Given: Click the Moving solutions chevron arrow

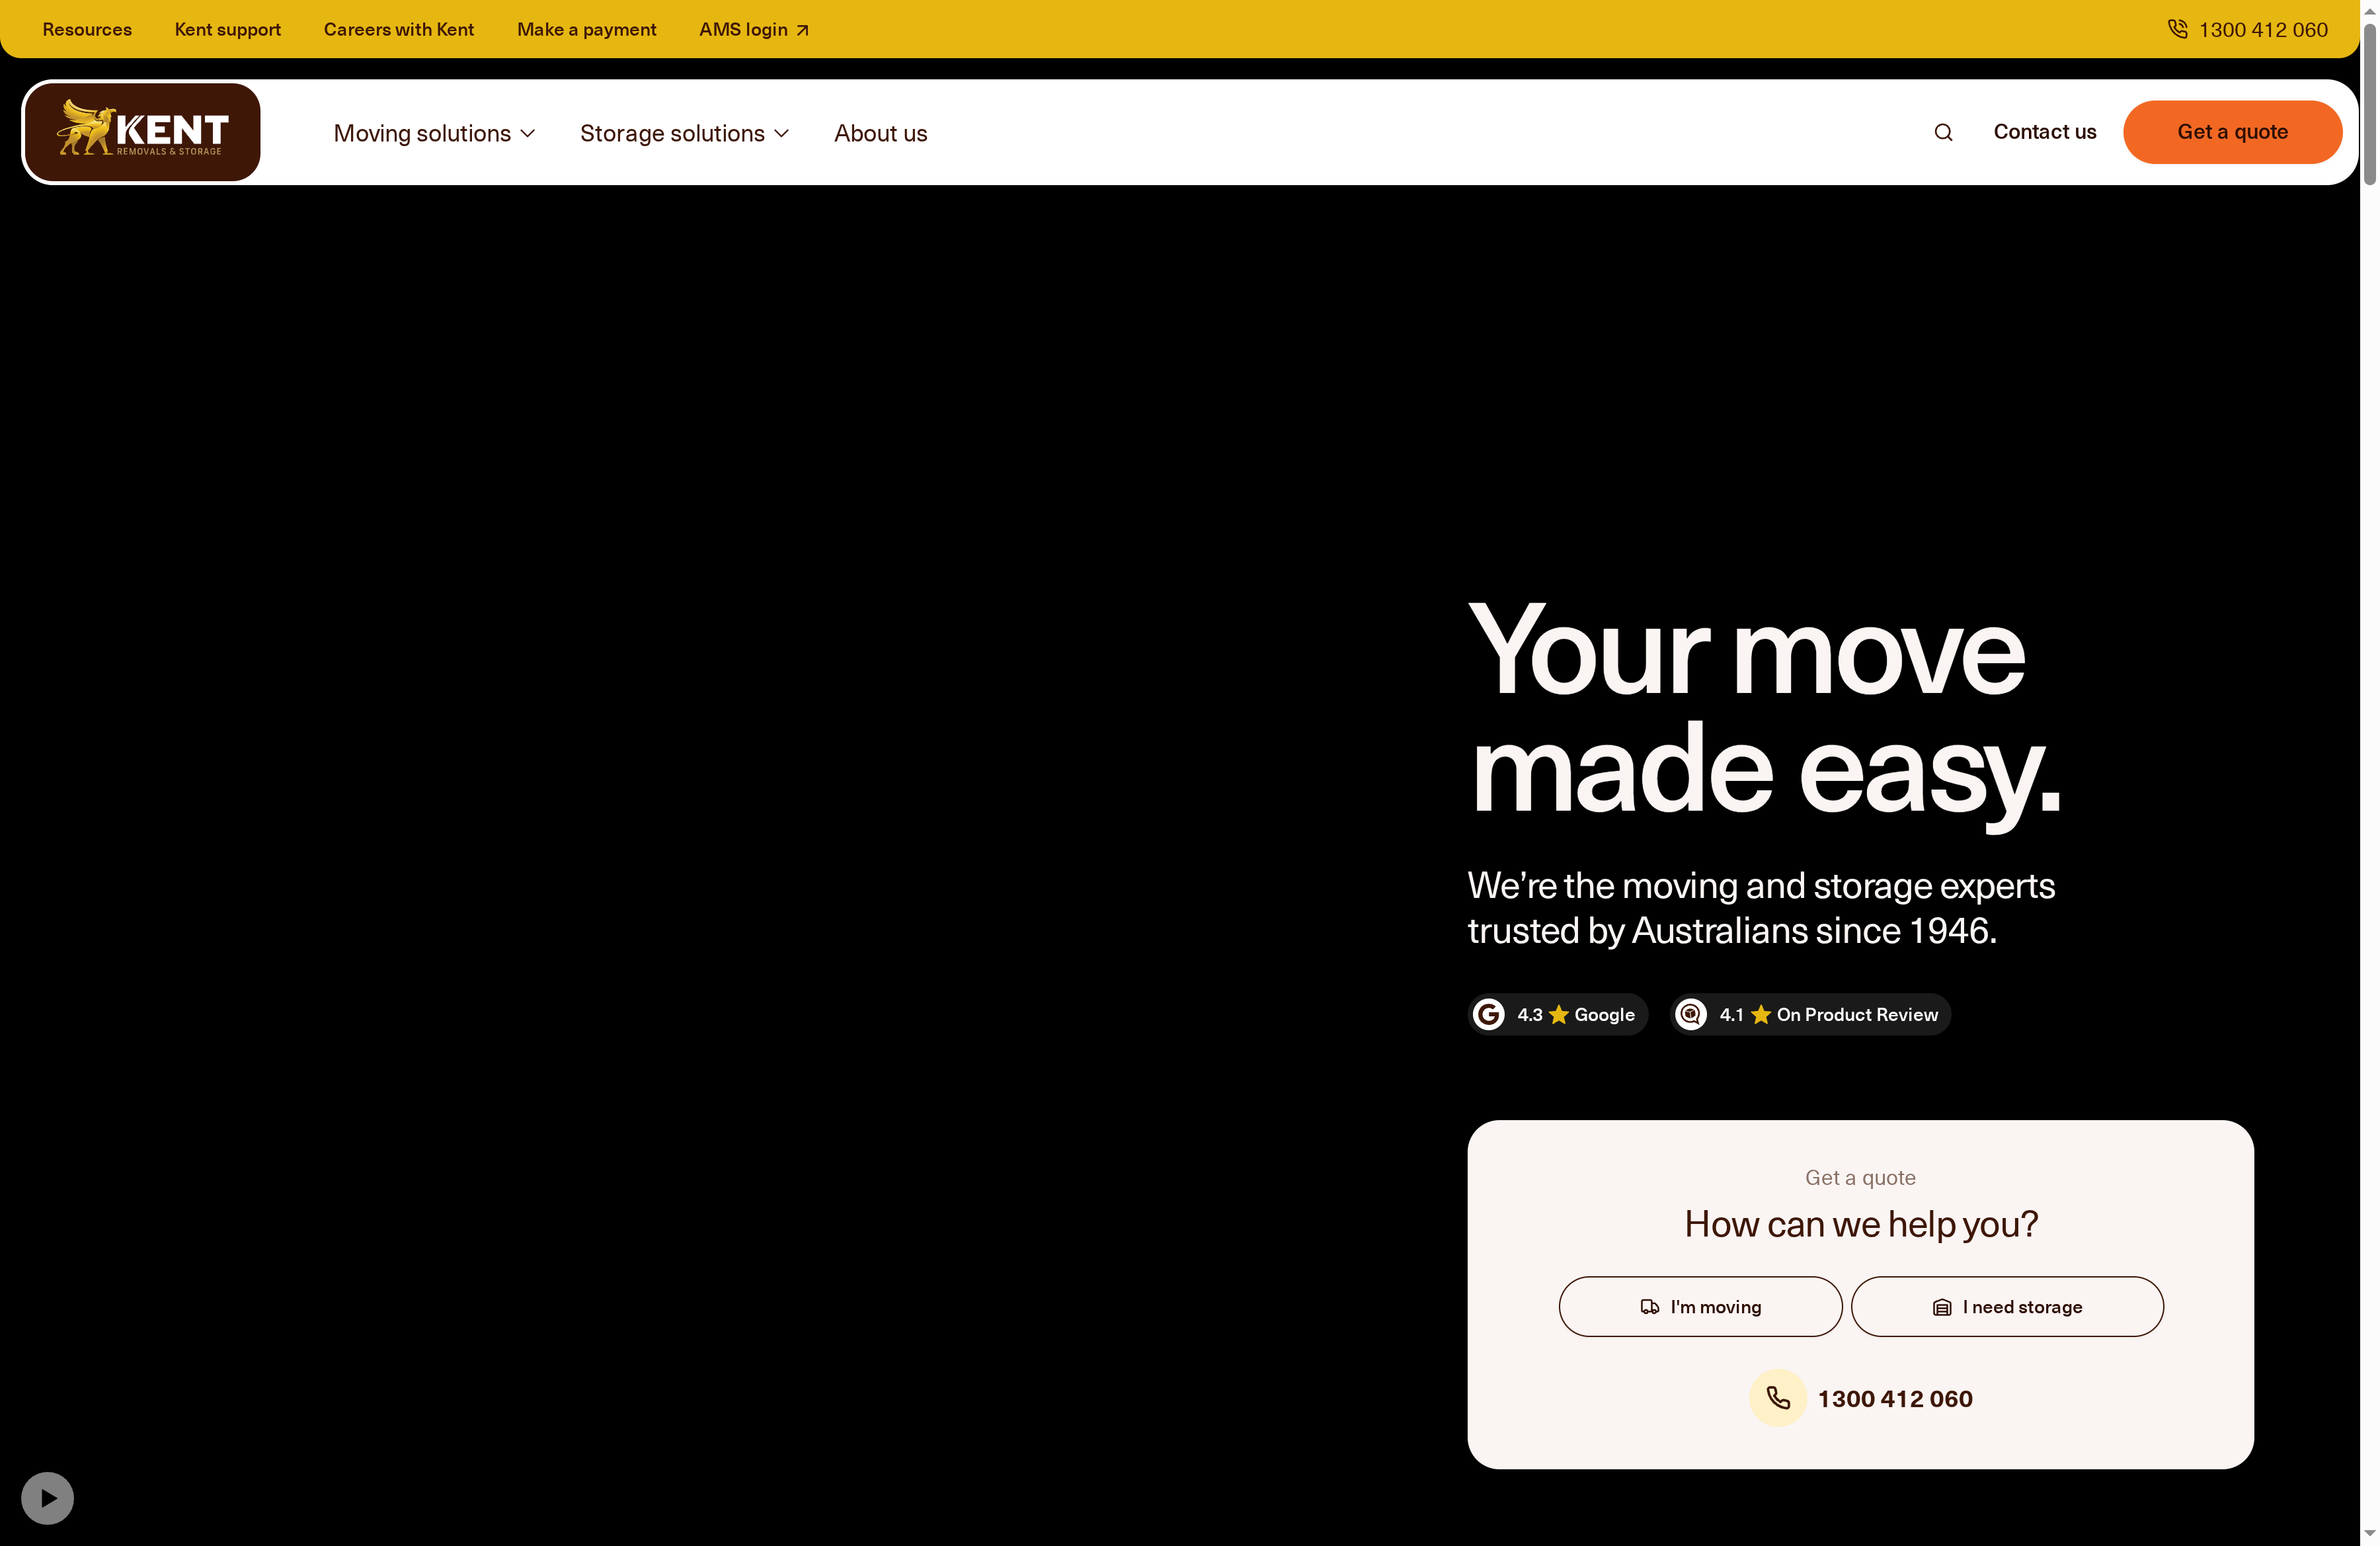Looking at the screenshot, I should coord(528,133).
